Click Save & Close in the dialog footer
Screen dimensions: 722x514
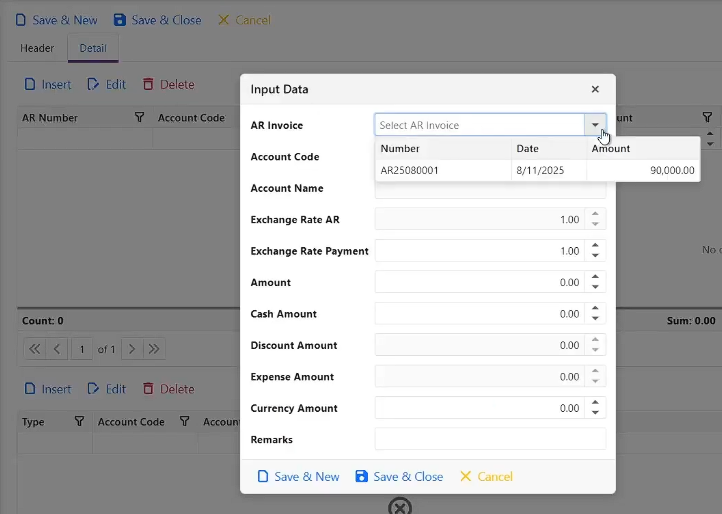[x=399, y=477]
